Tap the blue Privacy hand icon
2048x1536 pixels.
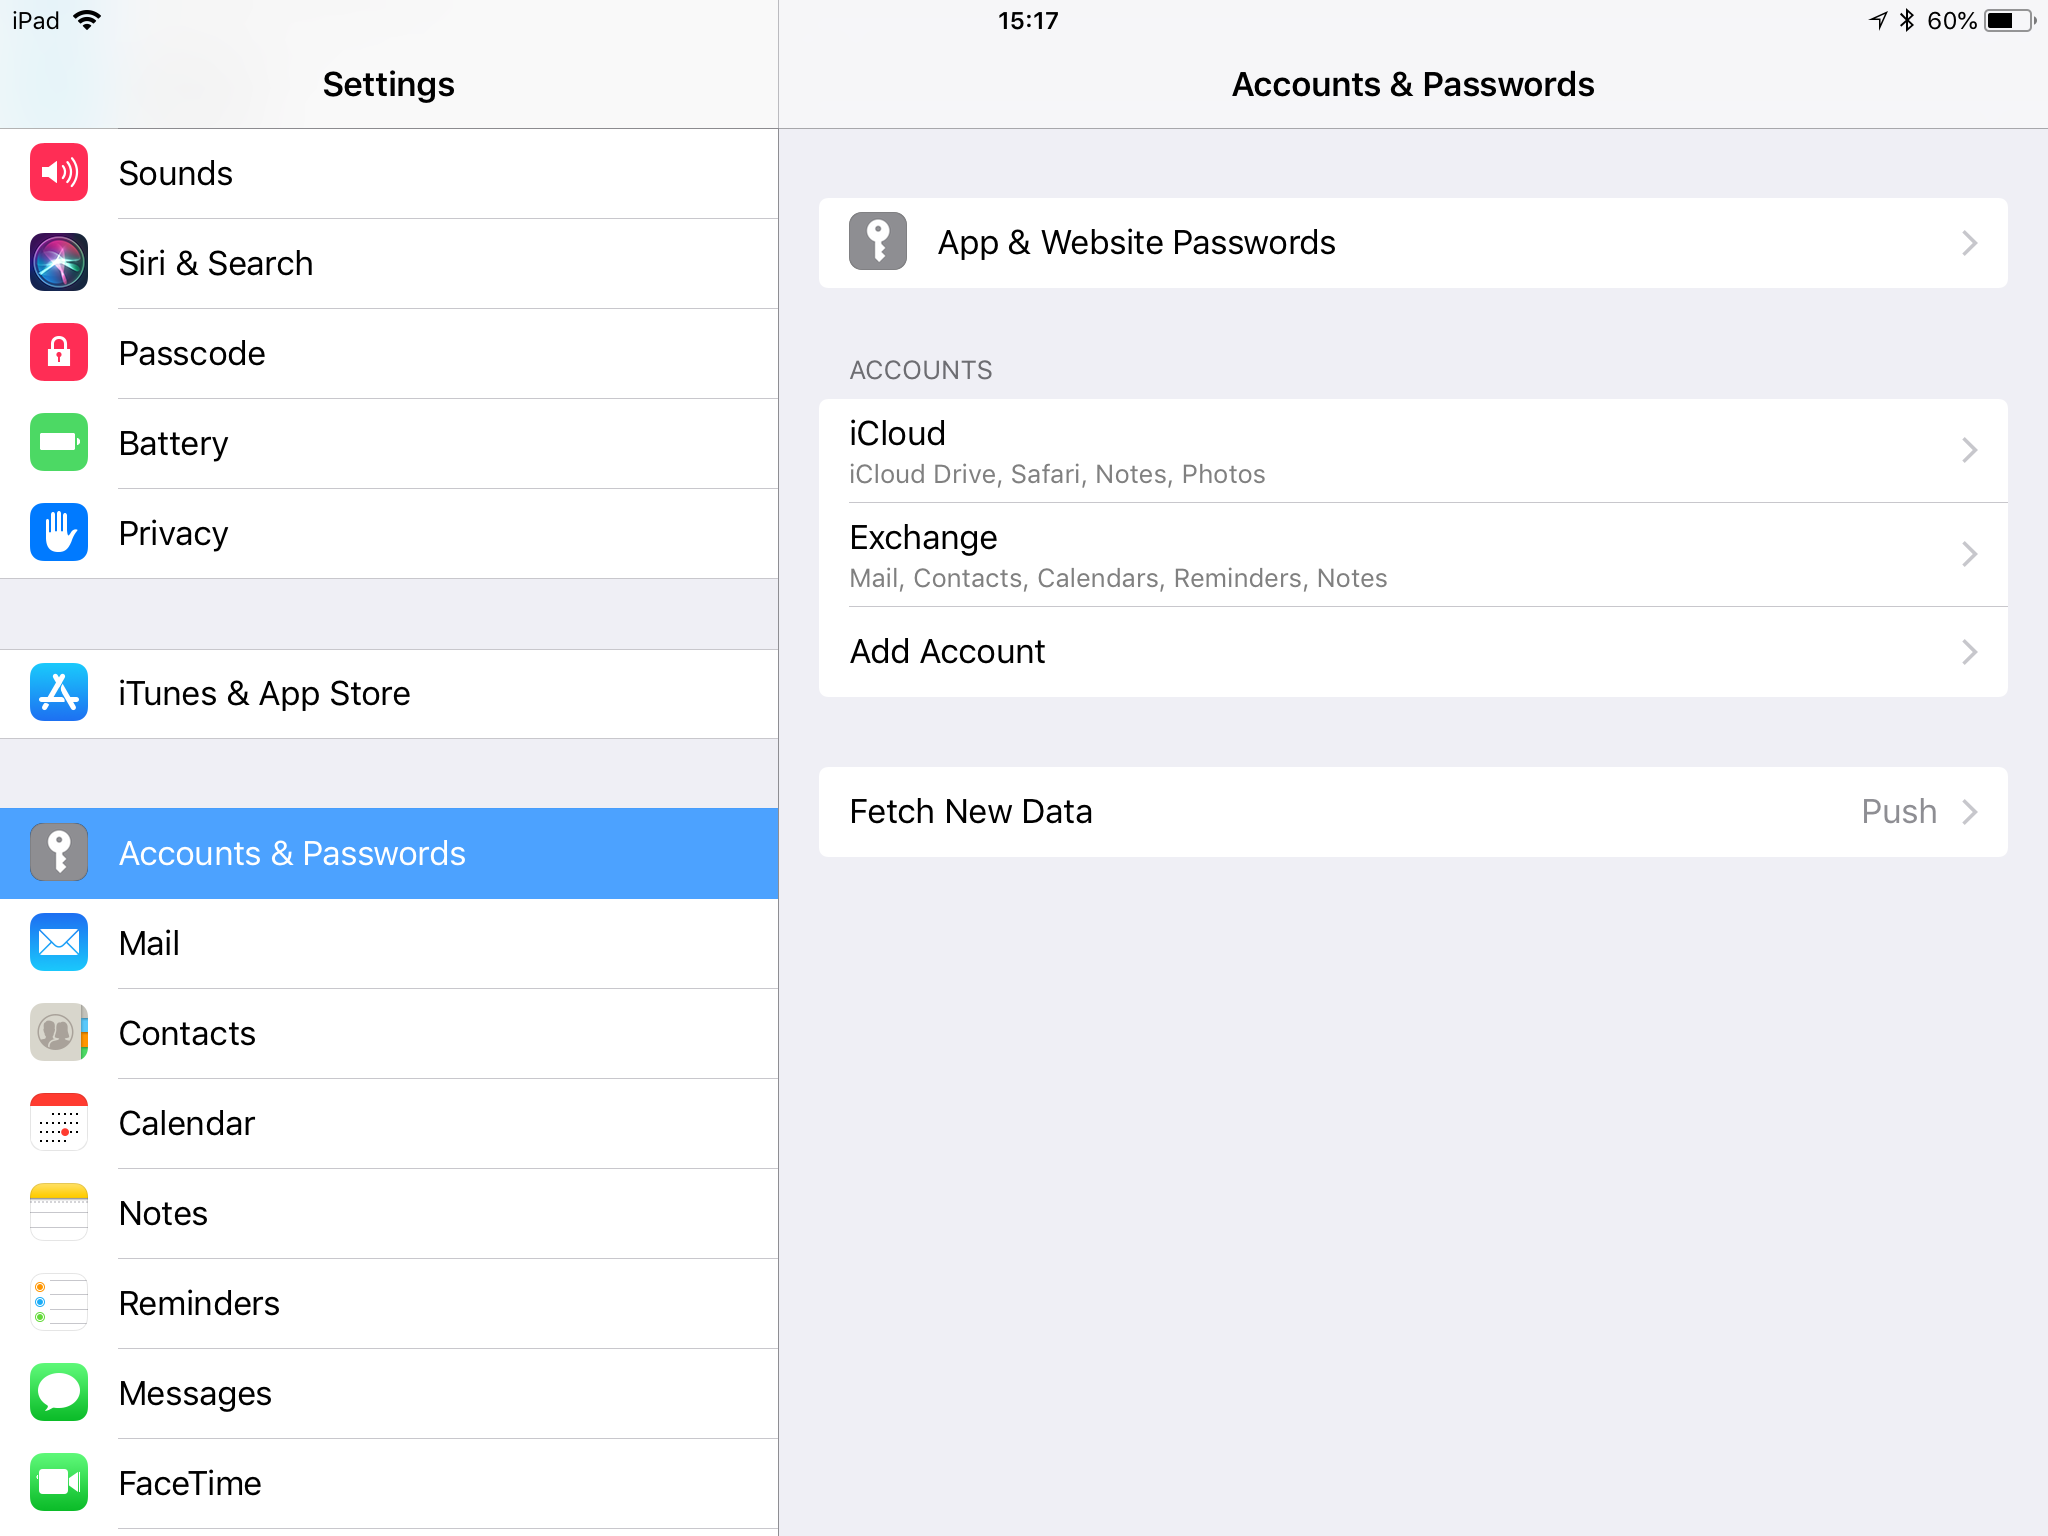59,533
